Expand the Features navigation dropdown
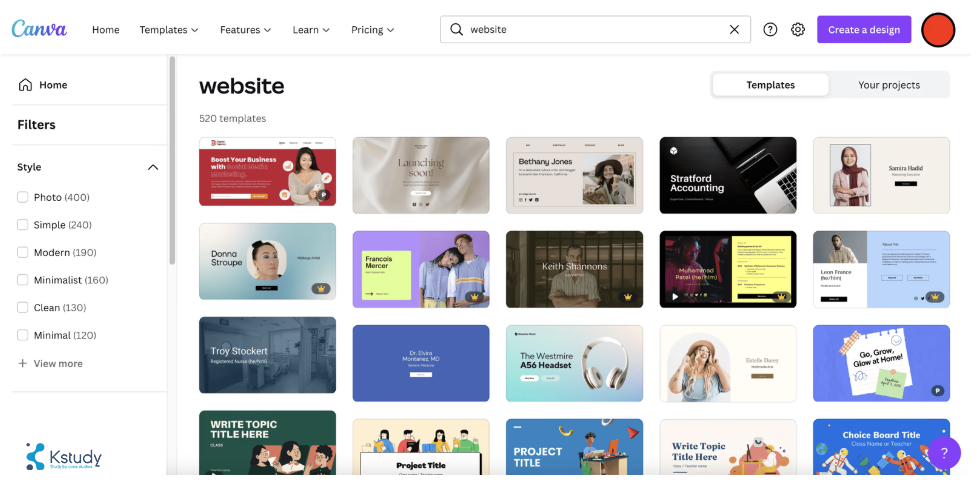Image resolution: width=977 pixels, height=497 pixels. (x=245, y=30)
